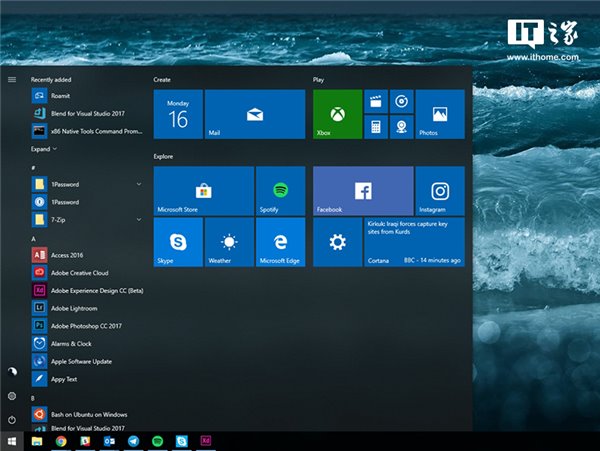The height and width of the screenshot is (451, 600).
Task: Open Google Chrome from the taskbar
Action: pyautogui.click(x=61, y=441)
